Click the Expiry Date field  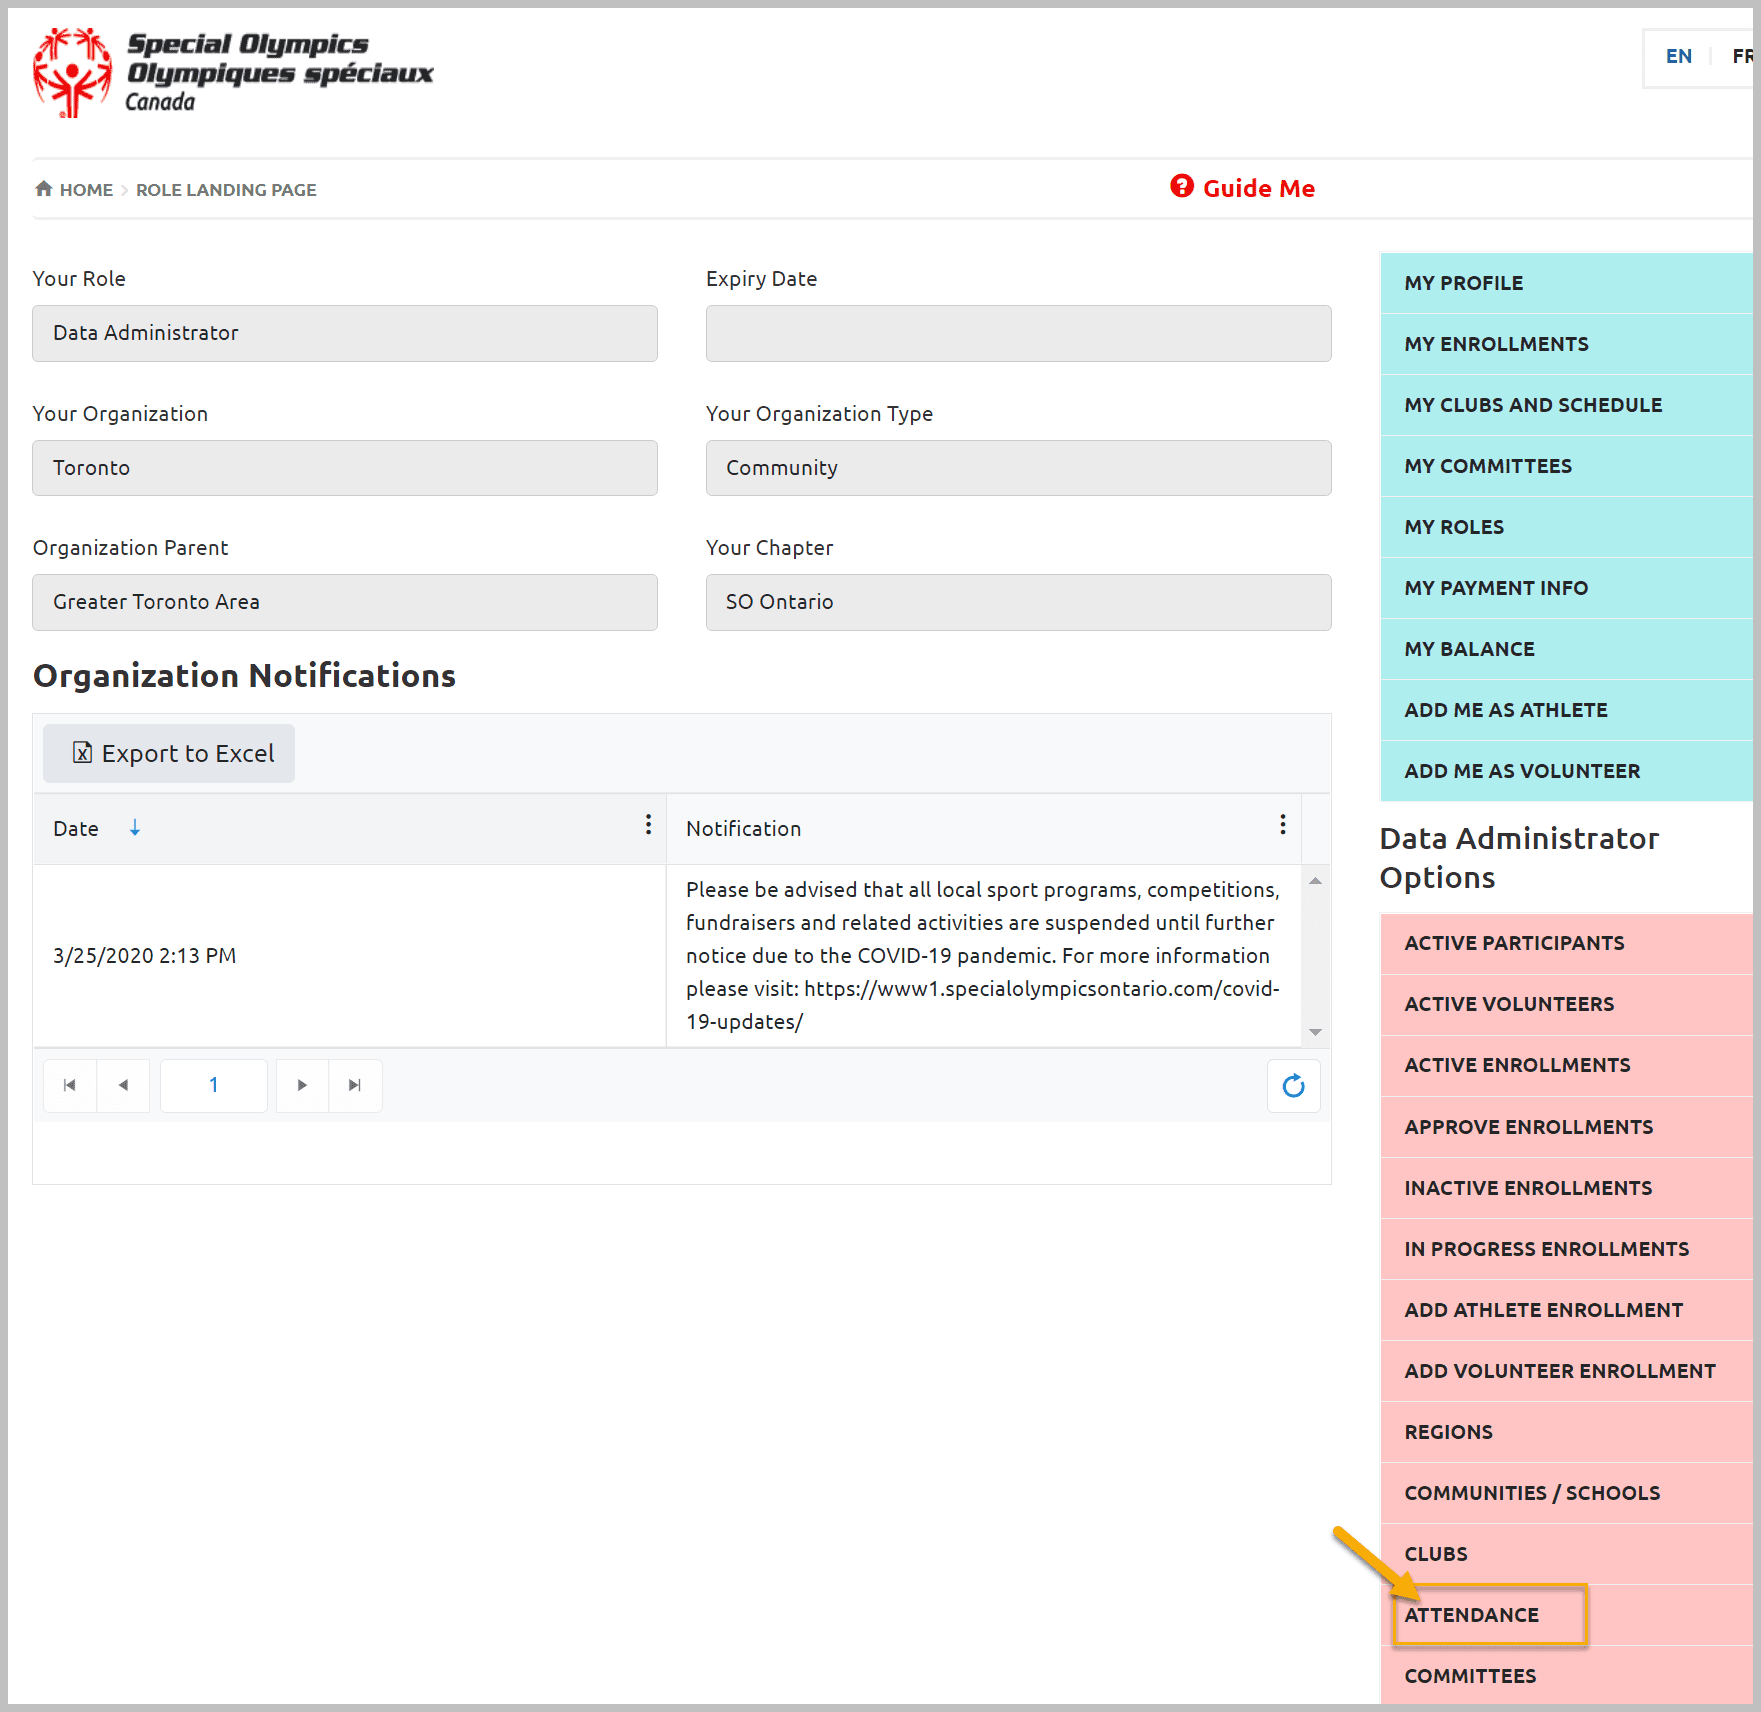1018,333
